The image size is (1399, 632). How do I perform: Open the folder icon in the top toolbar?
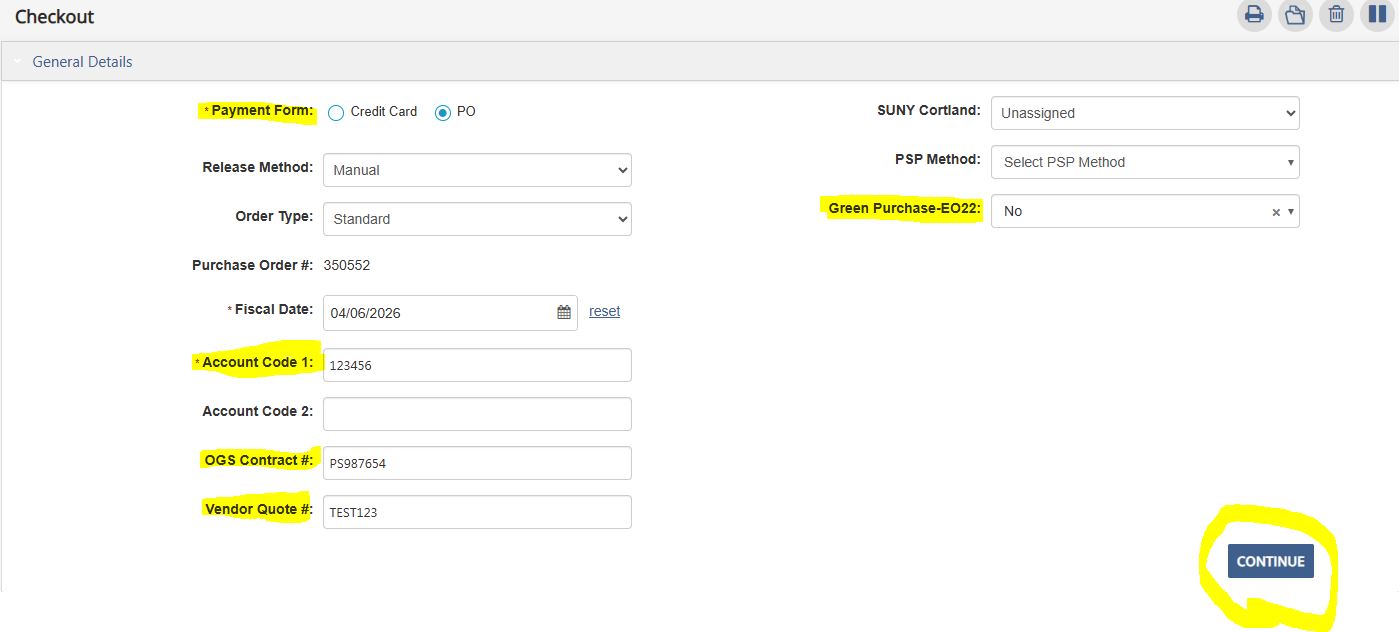click(1295, 15)
